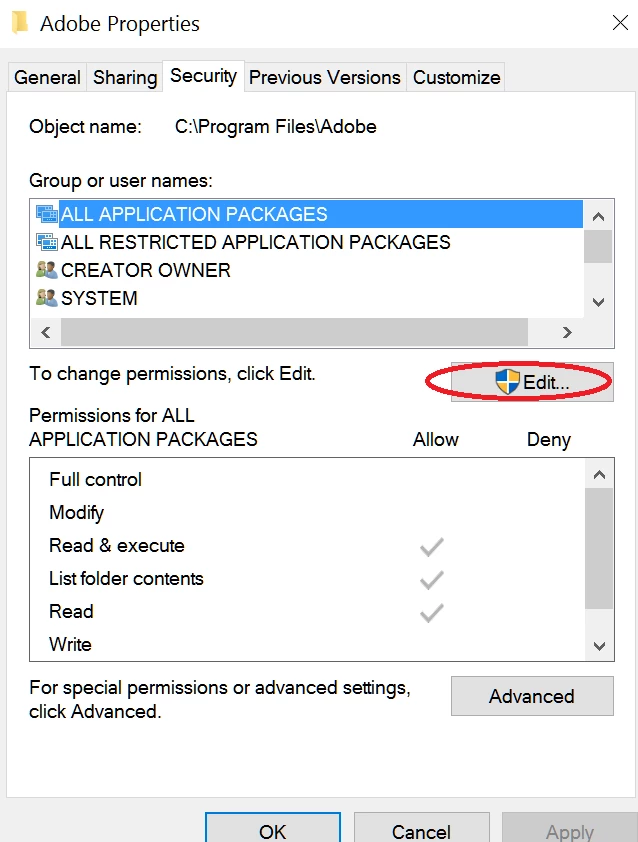Pick the SYSTEM group users icon
638x842 pixels.
(x=47, y=297)
